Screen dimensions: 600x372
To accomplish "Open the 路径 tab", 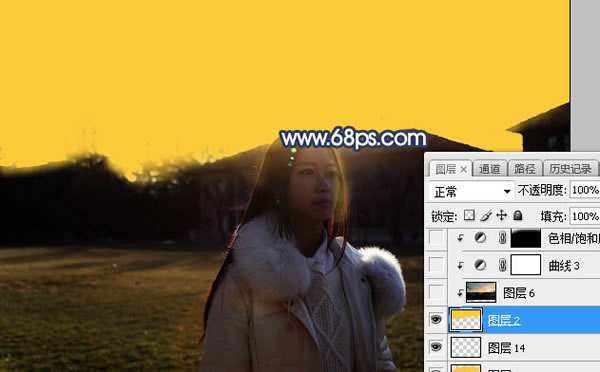I will [525, 169].
